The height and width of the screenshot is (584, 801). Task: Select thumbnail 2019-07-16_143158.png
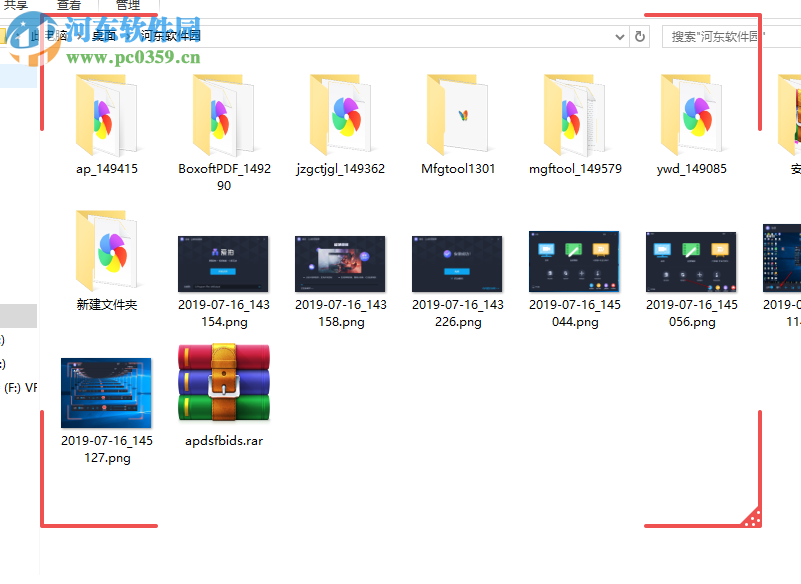tap(340, 264)
